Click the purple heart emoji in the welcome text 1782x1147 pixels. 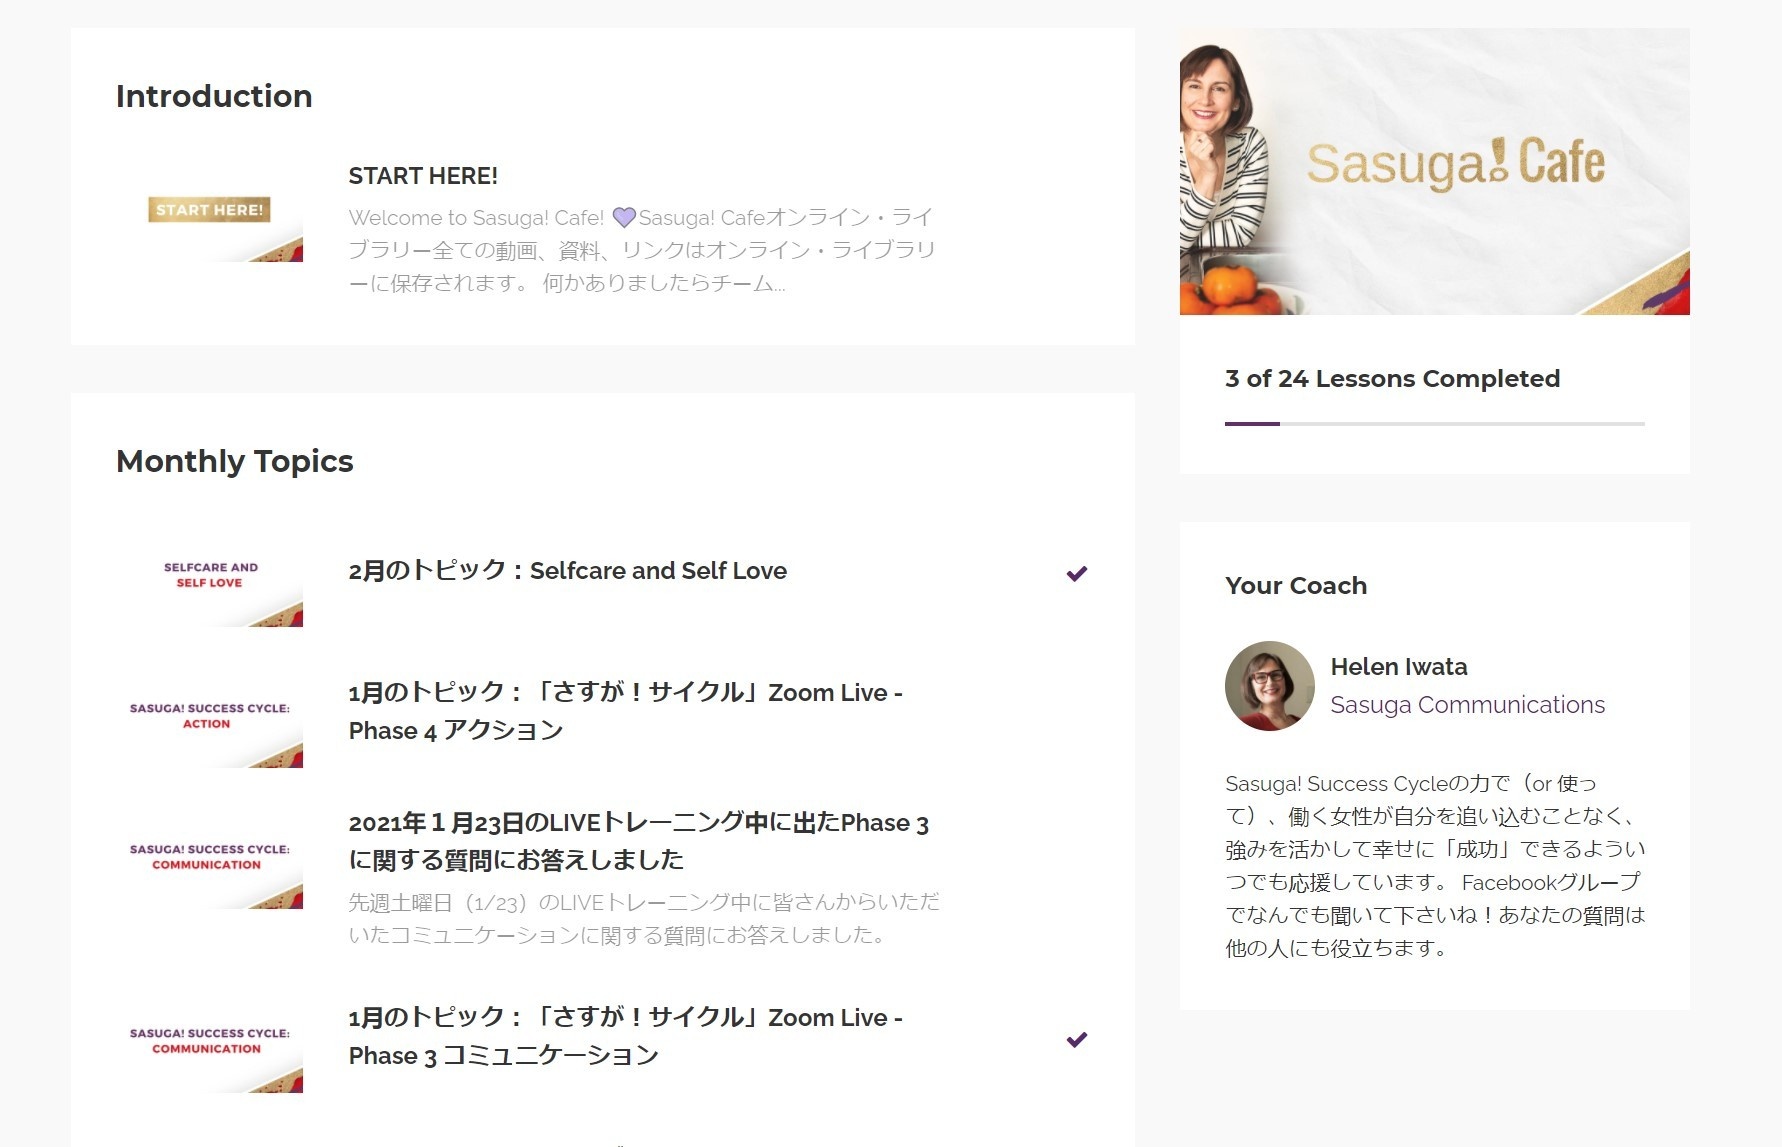624,217
